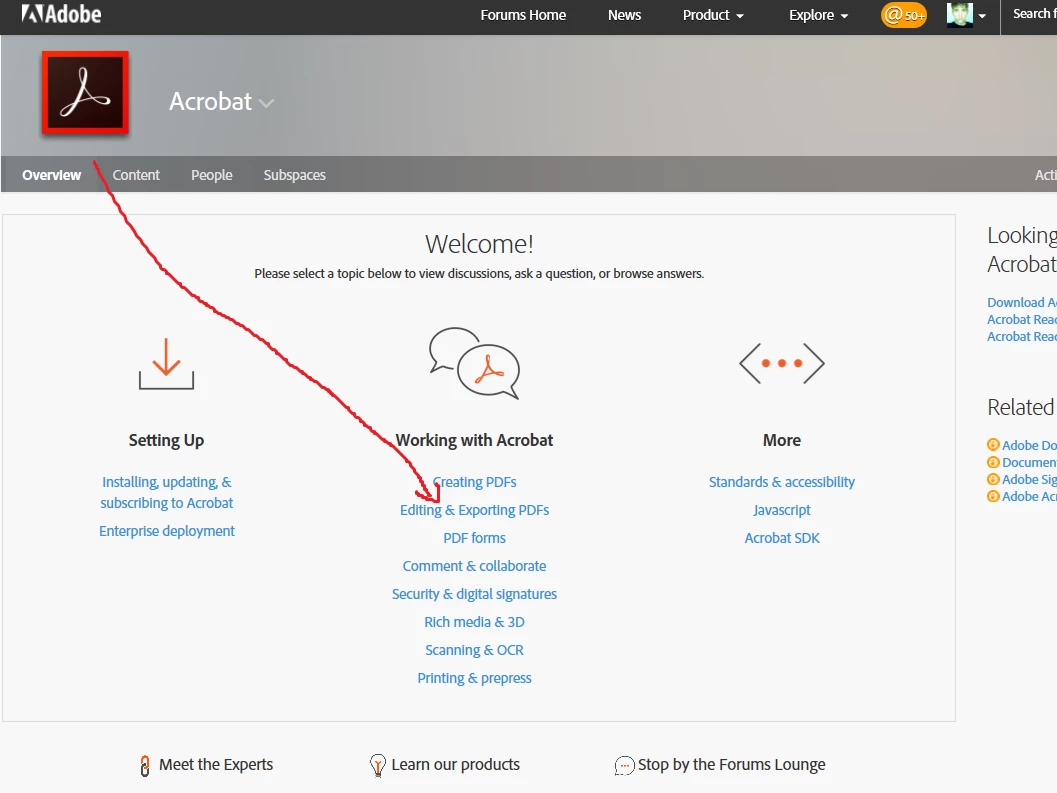The image size is (1057, 793).
Task: Open Standards & accessibility link
Action: pyautogui.click(x=782, y=482)
